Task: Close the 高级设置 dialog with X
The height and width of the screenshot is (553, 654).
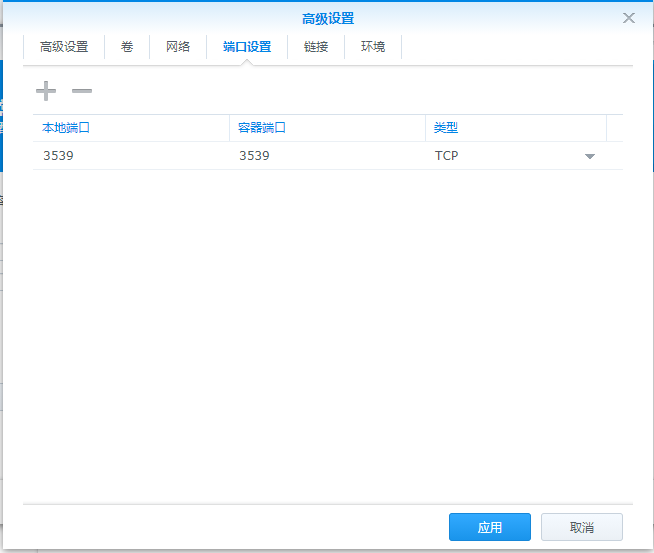Action: (x=629, y=18)
